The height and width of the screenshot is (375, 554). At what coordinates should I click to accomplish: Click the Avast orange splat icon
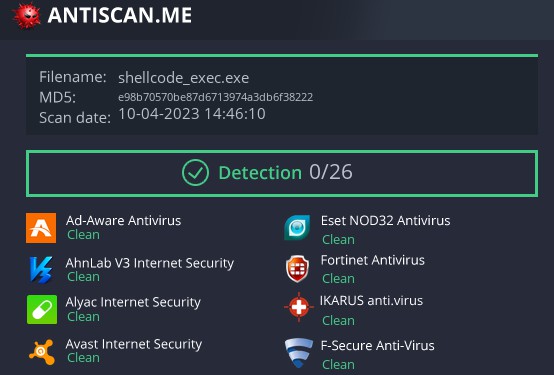[42, 352]
